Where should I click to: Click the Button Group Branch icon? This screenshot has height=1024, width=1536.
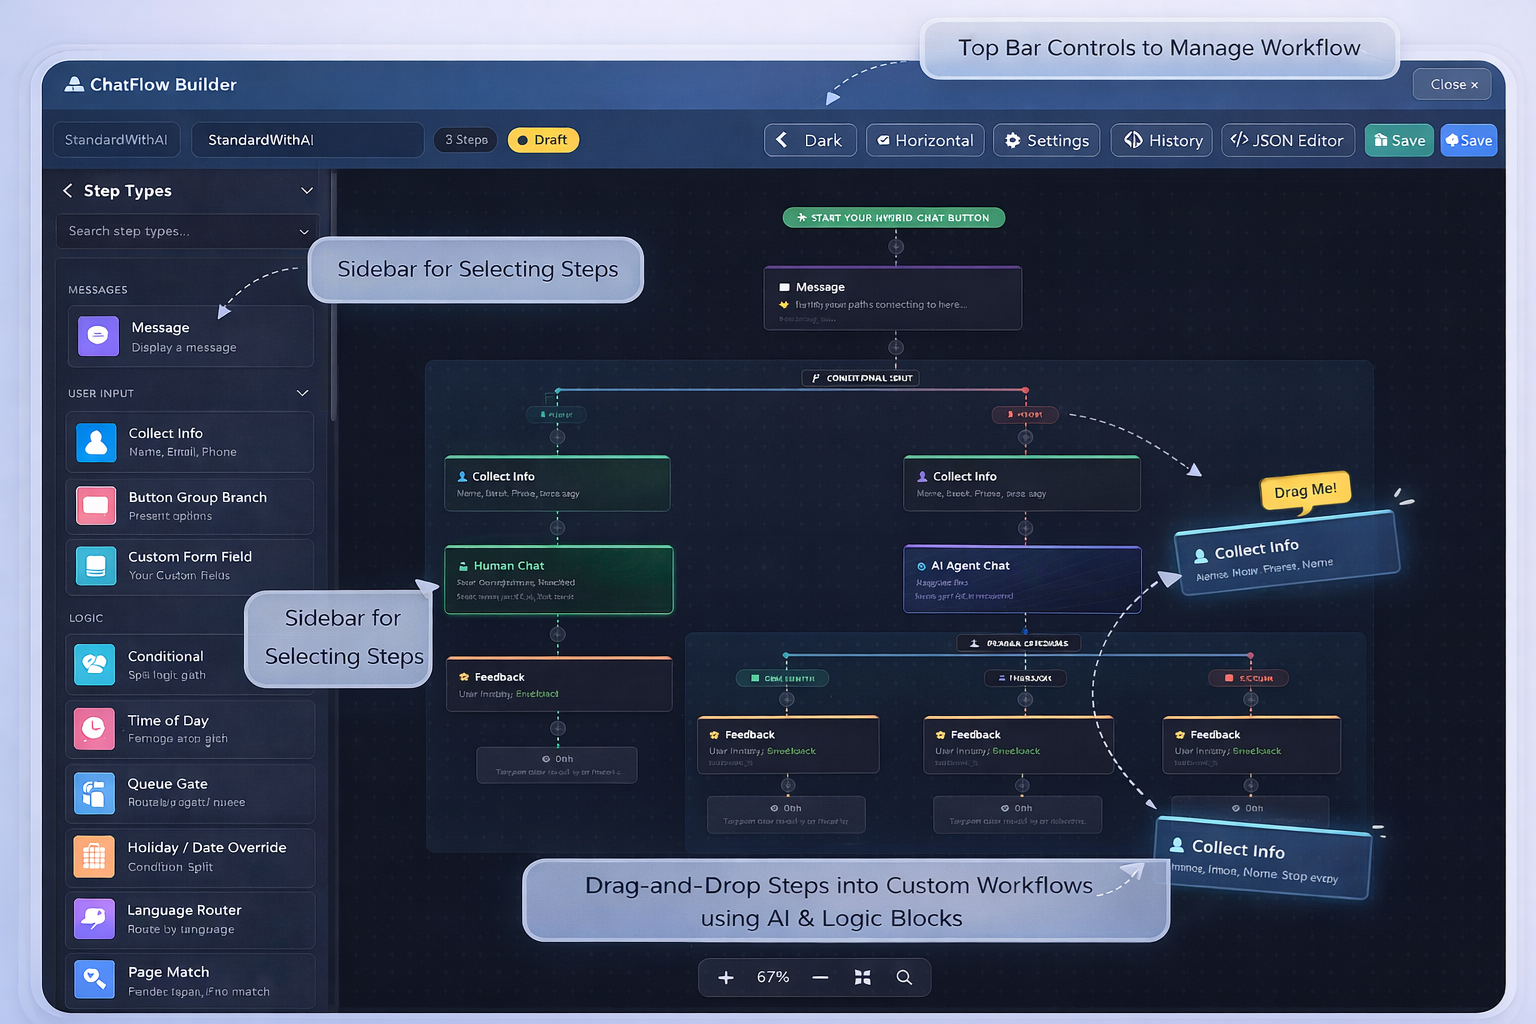[x=95, y=505]
